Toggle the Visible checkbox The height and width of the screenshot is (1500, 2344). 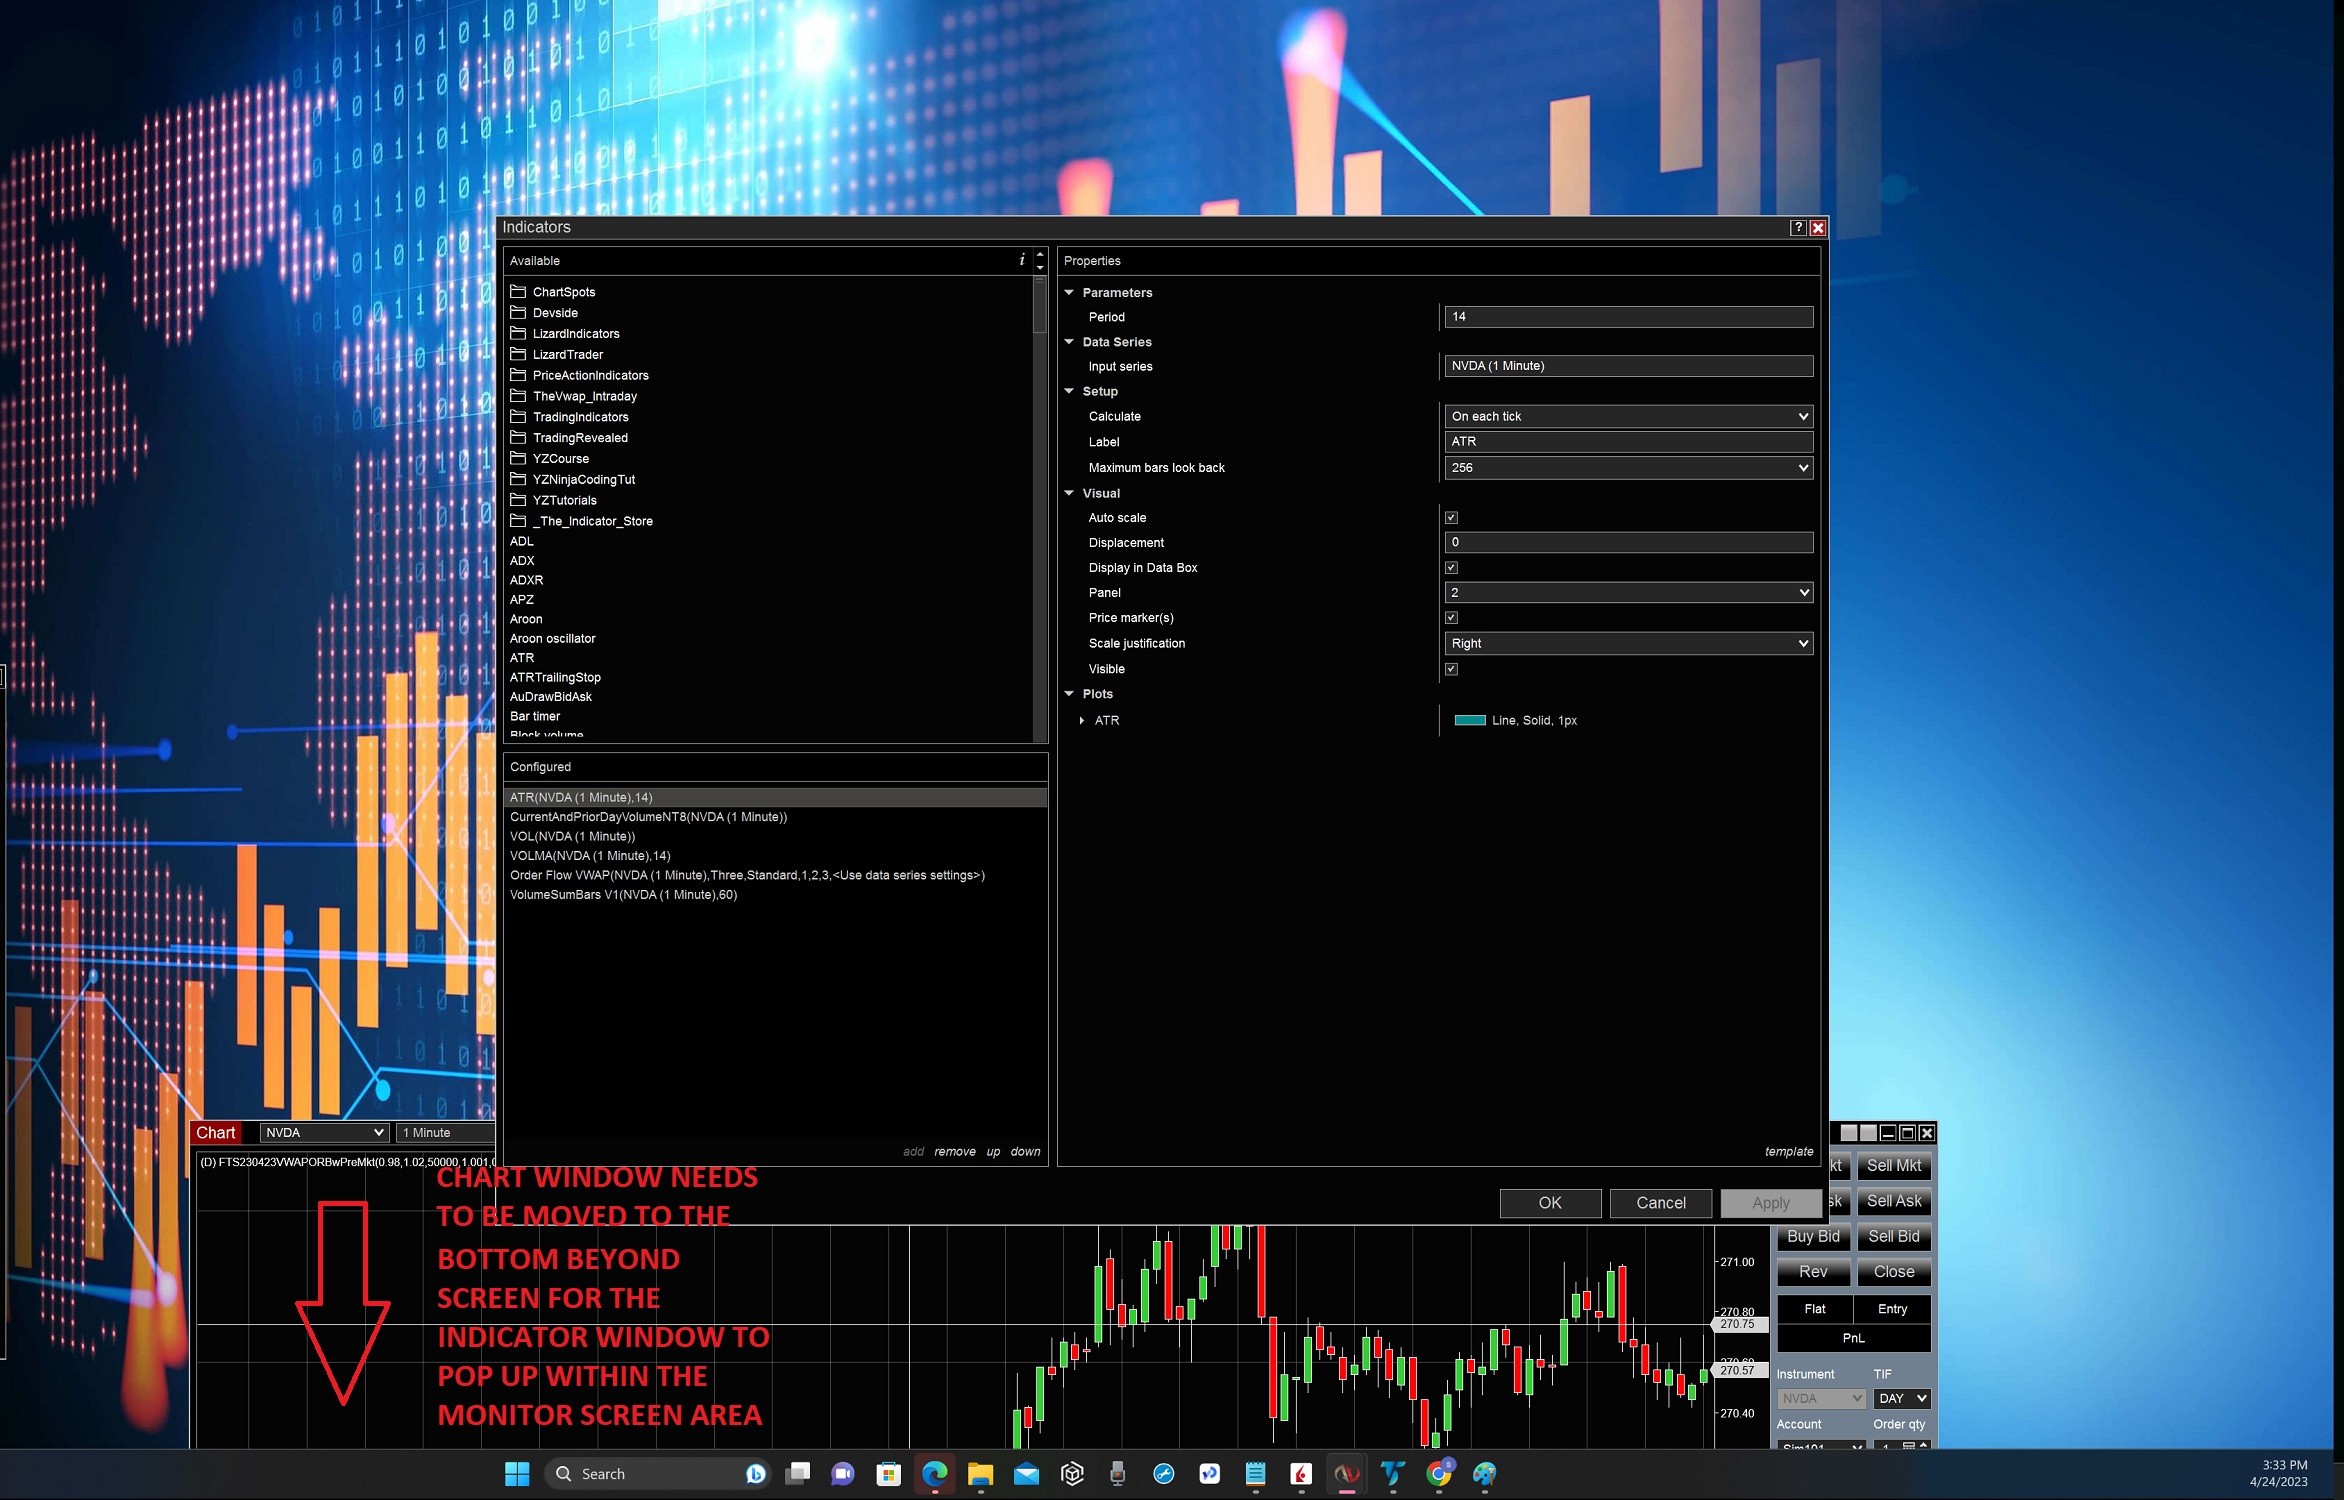point(1451,669)
